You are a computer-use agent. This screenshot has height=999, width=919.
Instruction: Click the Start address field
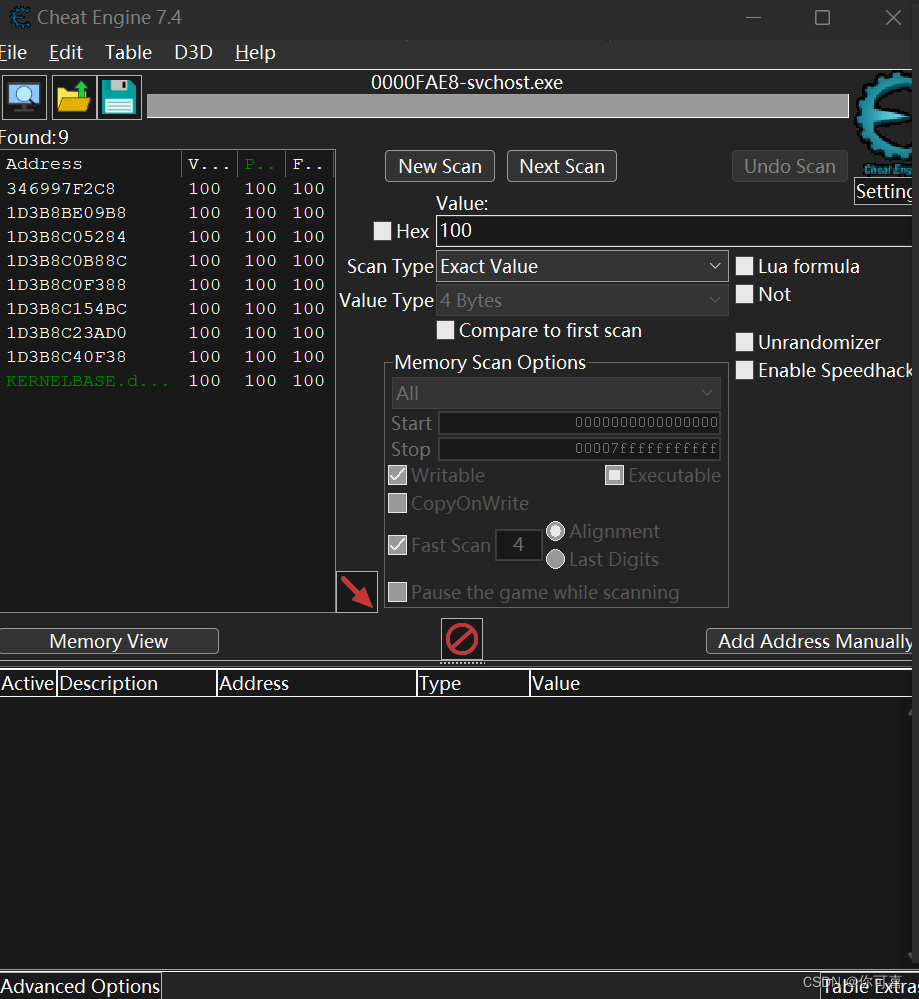[x=579, y=422]
